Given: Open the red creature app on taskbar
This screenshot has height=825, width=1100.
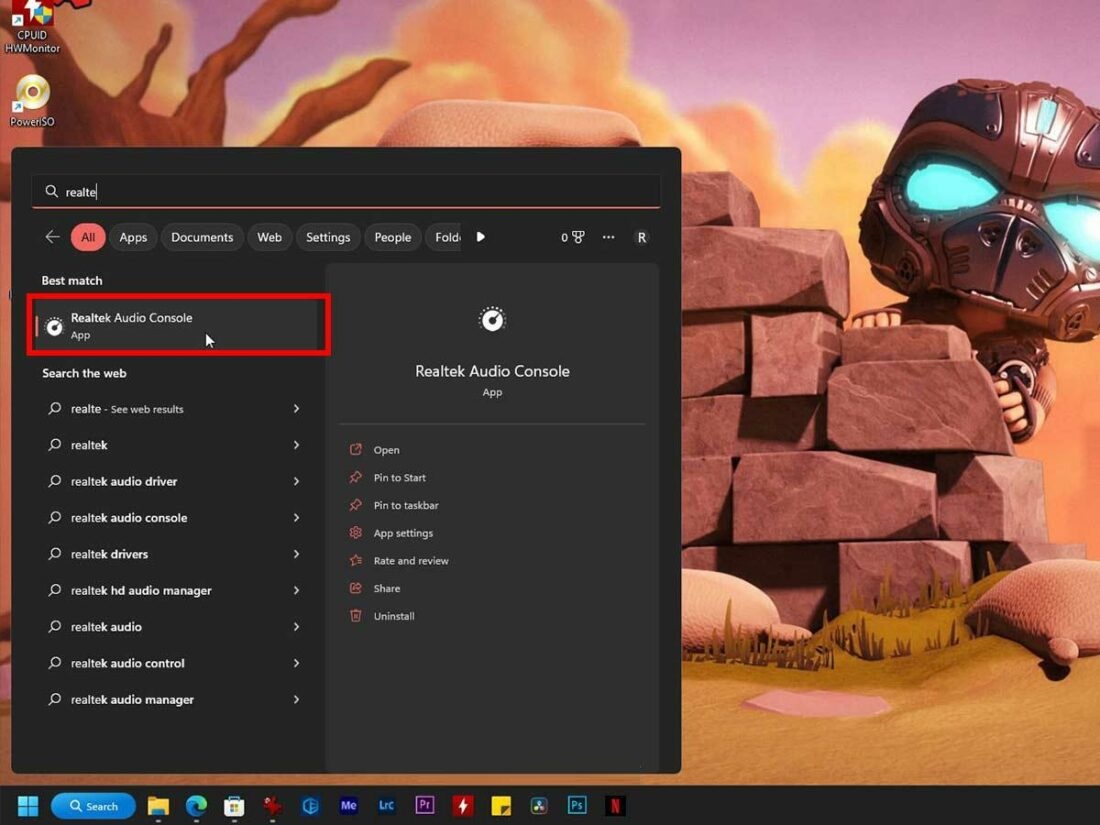Looking at the screenshot, I should point(272,806).
